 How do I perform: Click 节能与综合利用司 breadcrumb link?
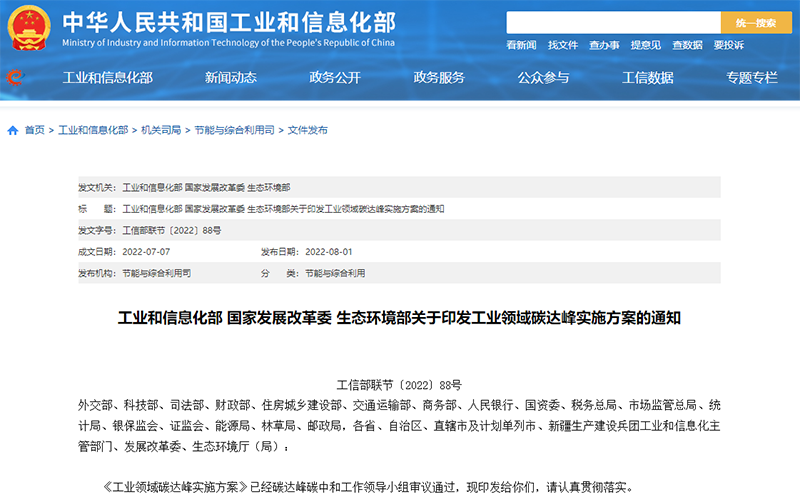(x=234, y=130)
